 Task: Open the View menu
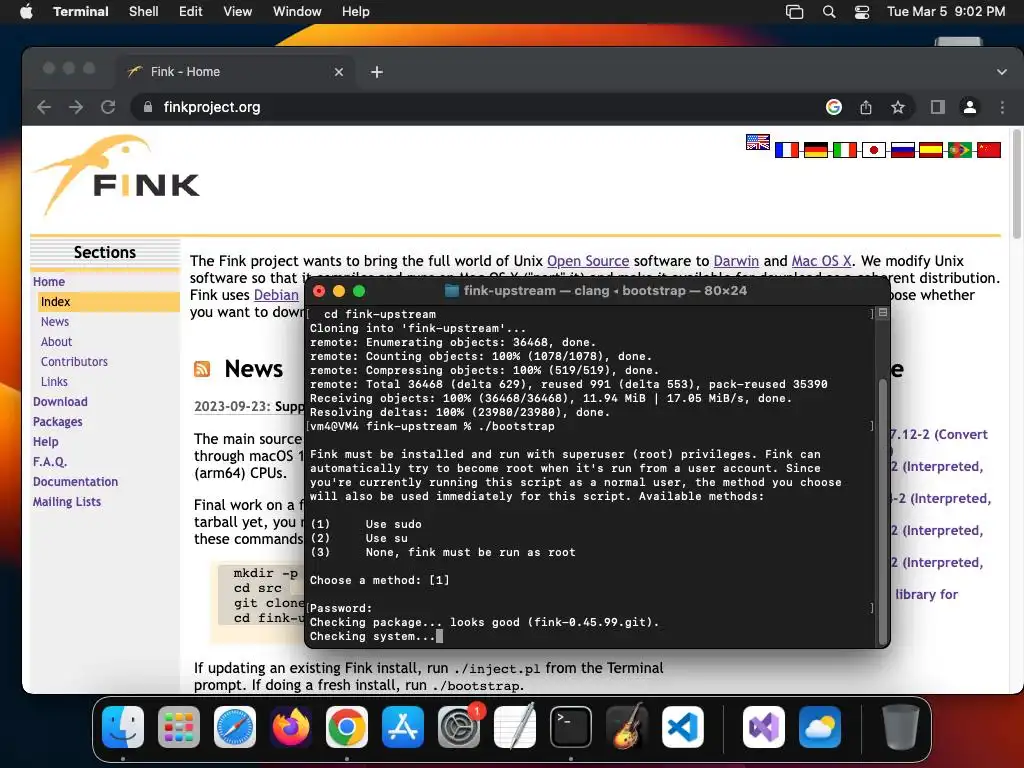point(238,12)
